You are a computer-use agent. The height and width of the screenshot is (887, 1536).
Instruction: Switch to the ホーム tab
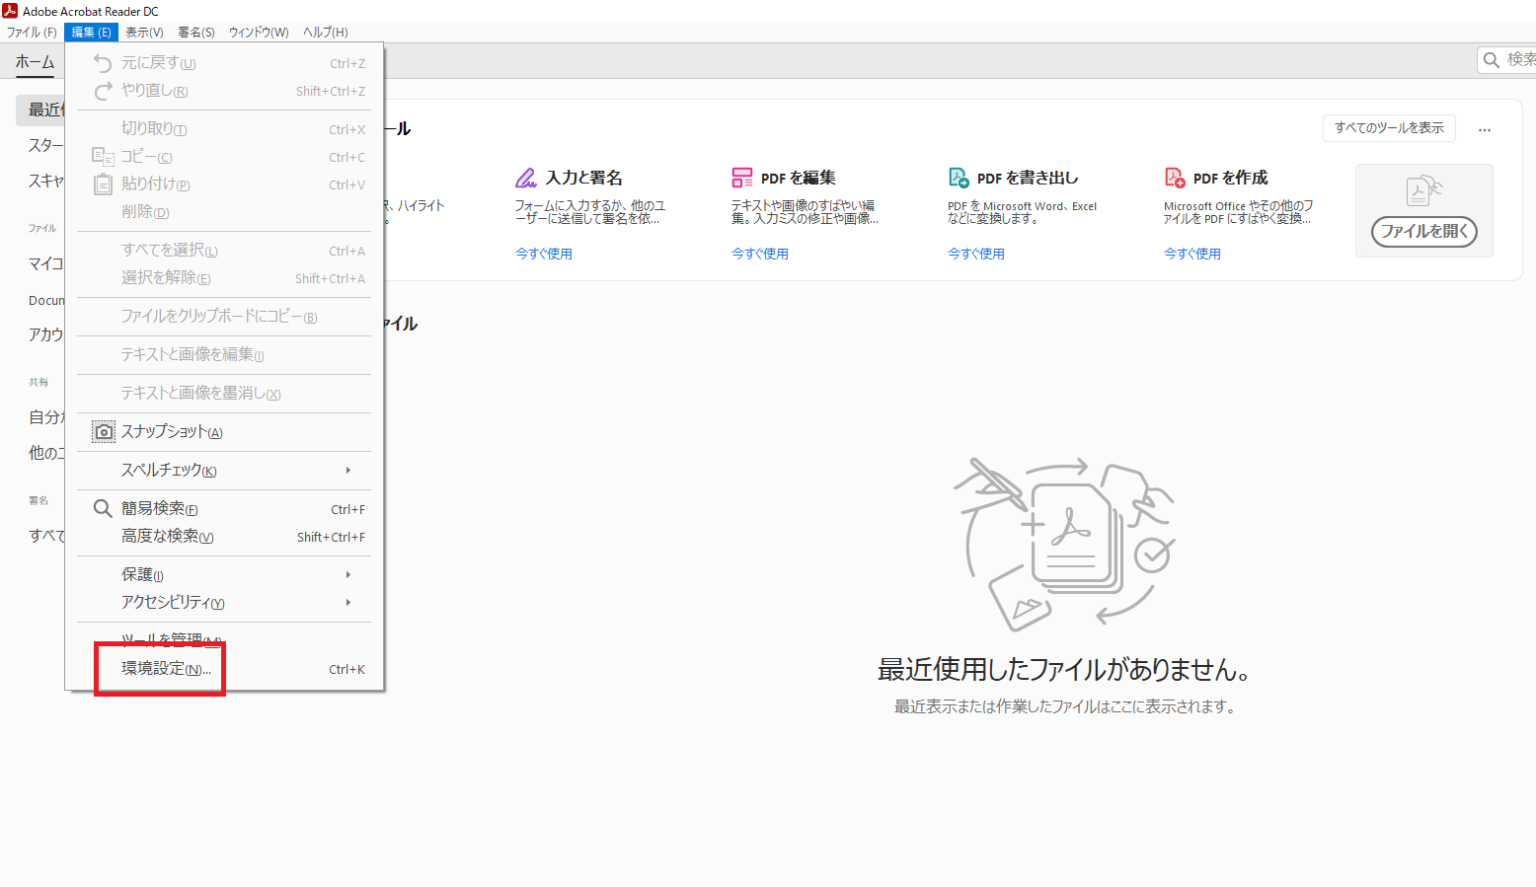35,62
